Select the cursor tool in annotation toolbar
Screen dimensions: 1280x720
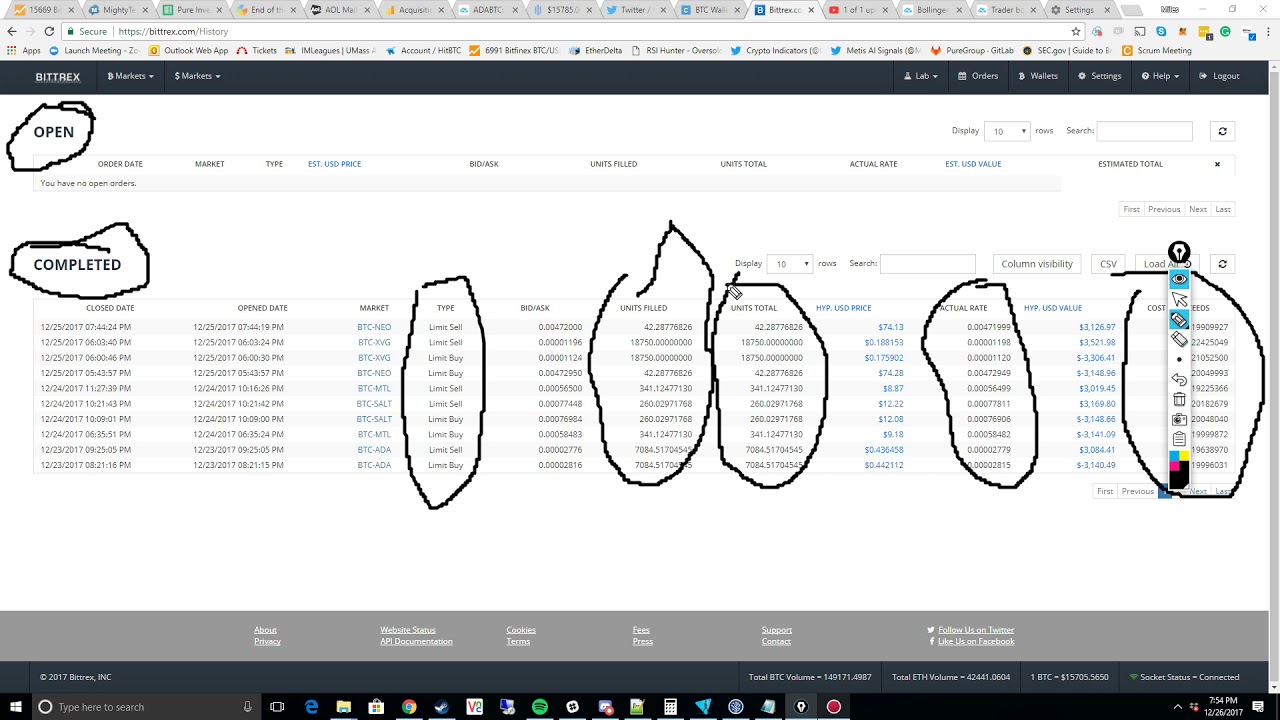[1179, 300]
